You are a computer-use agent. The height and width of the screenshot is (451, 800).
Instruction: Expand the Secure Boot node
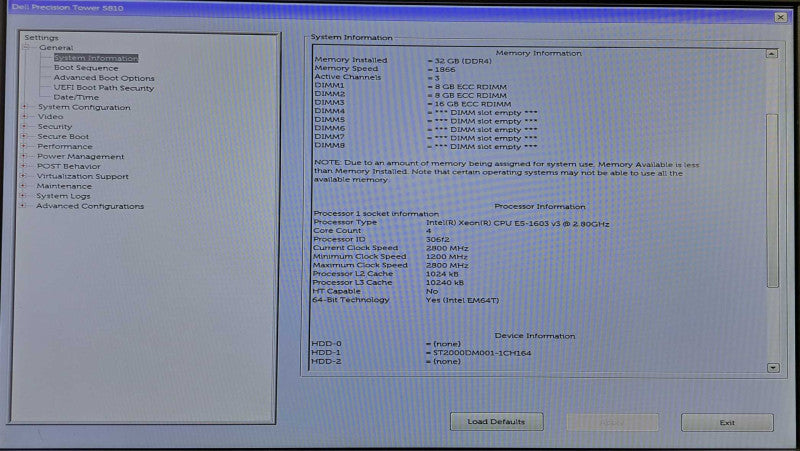click(23, 136)
